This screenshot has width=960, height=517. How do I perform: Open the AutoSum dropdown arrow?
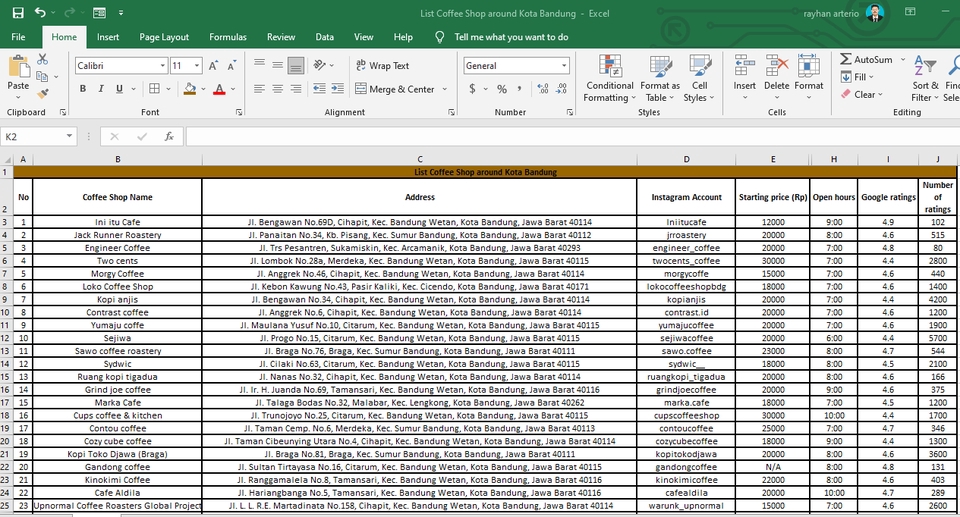(903, 59)
